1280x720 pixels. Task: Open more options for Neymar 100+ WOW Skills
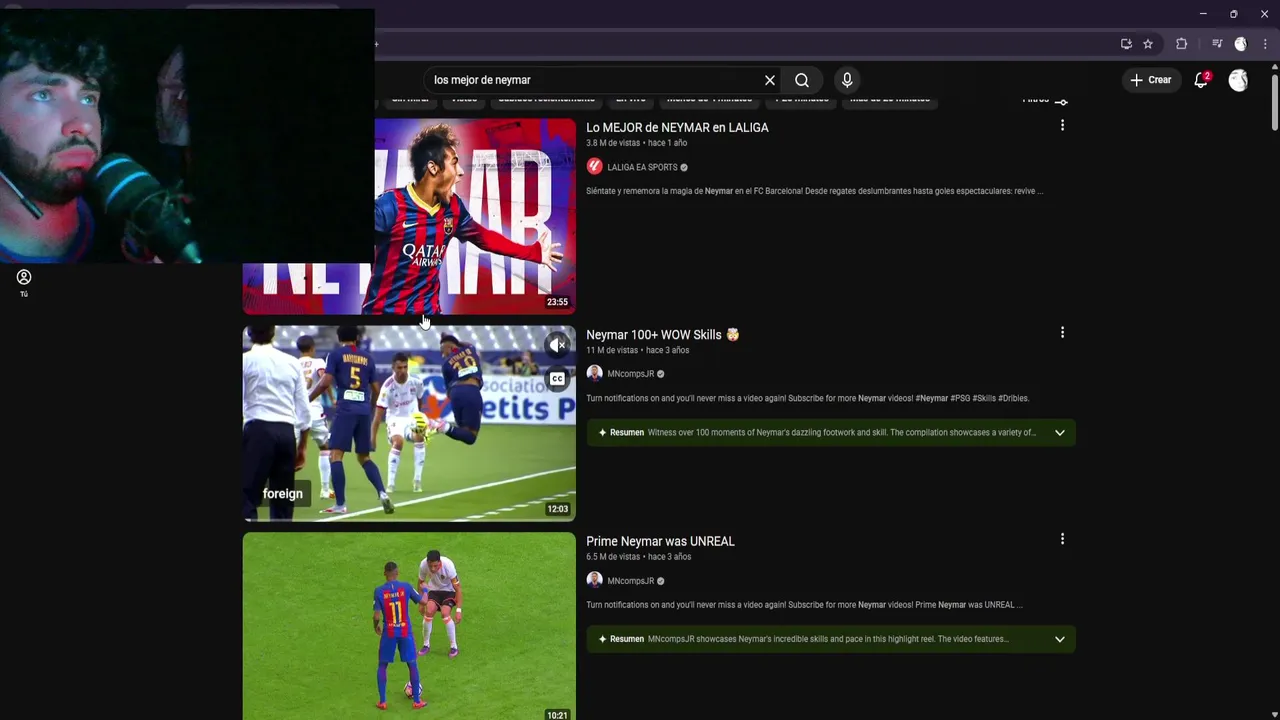click(1062, 333)
